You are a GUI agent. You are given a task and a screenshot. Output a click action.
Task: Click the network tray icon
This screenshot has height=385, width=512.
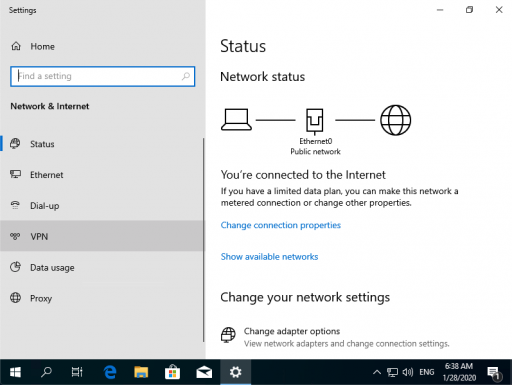pos(392,372)
